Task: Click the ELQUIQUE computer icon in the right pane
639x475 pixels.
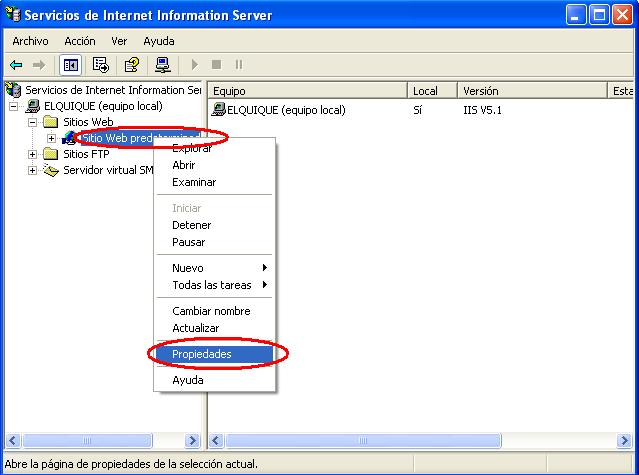Action: [x=218, y=109]
